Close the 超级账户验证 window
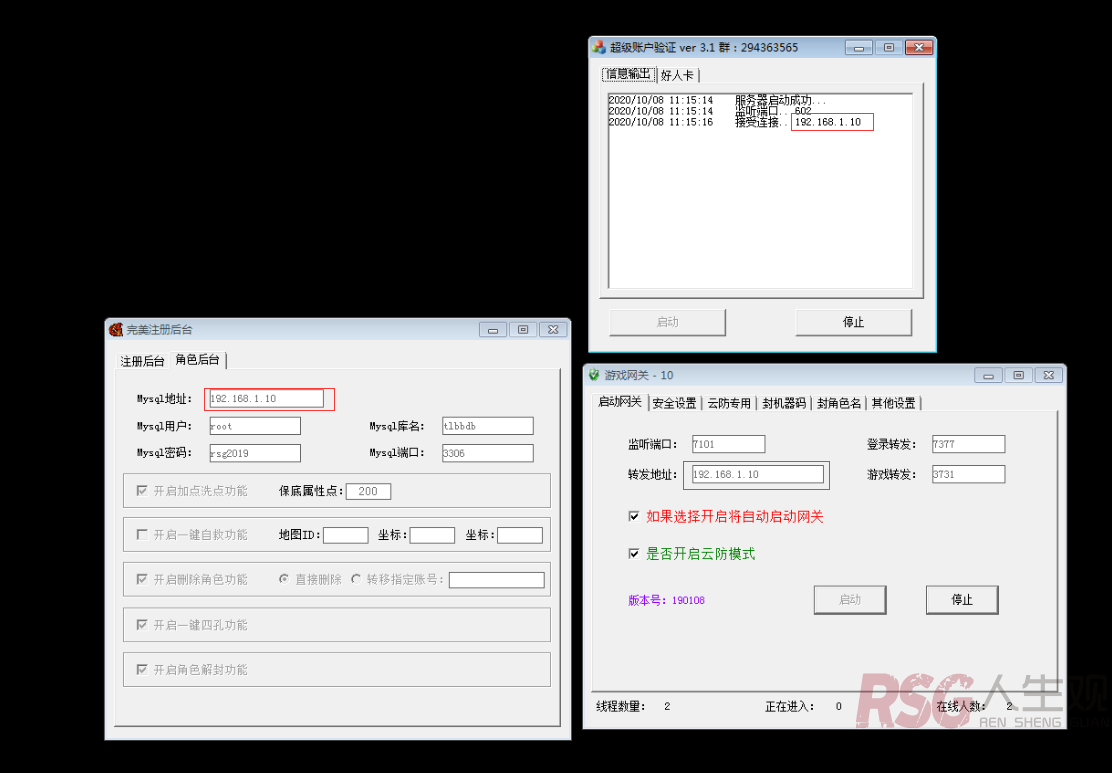Viewport: 1112px width, 773px height. tap(917, 48)
